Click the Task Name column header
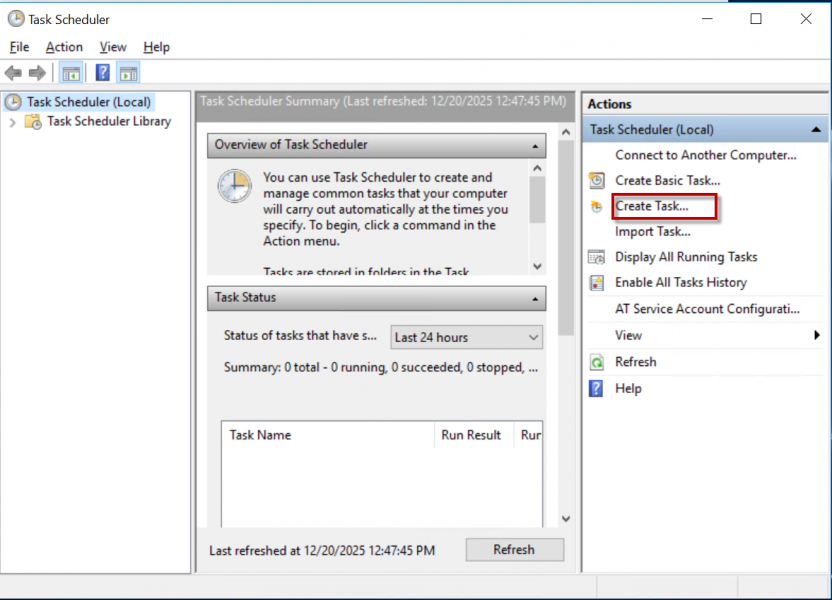832x600 pixels. 260,435
